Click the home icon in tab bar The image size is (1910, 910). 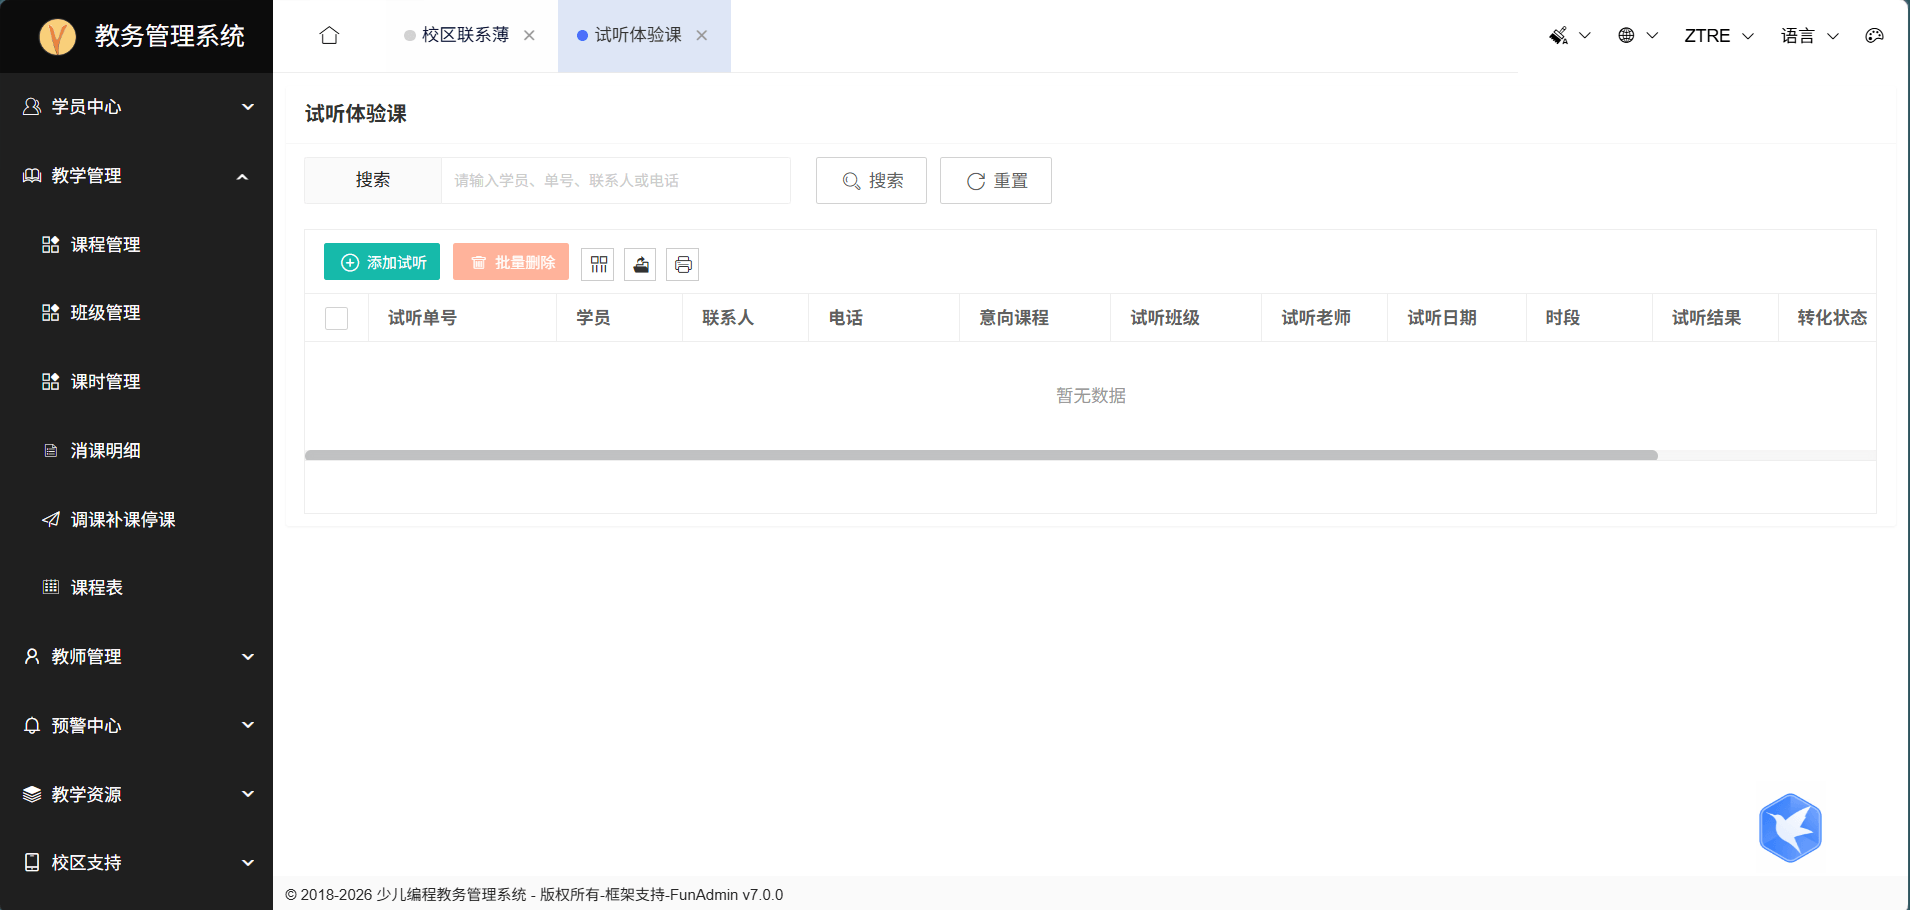tap(329, 36)
